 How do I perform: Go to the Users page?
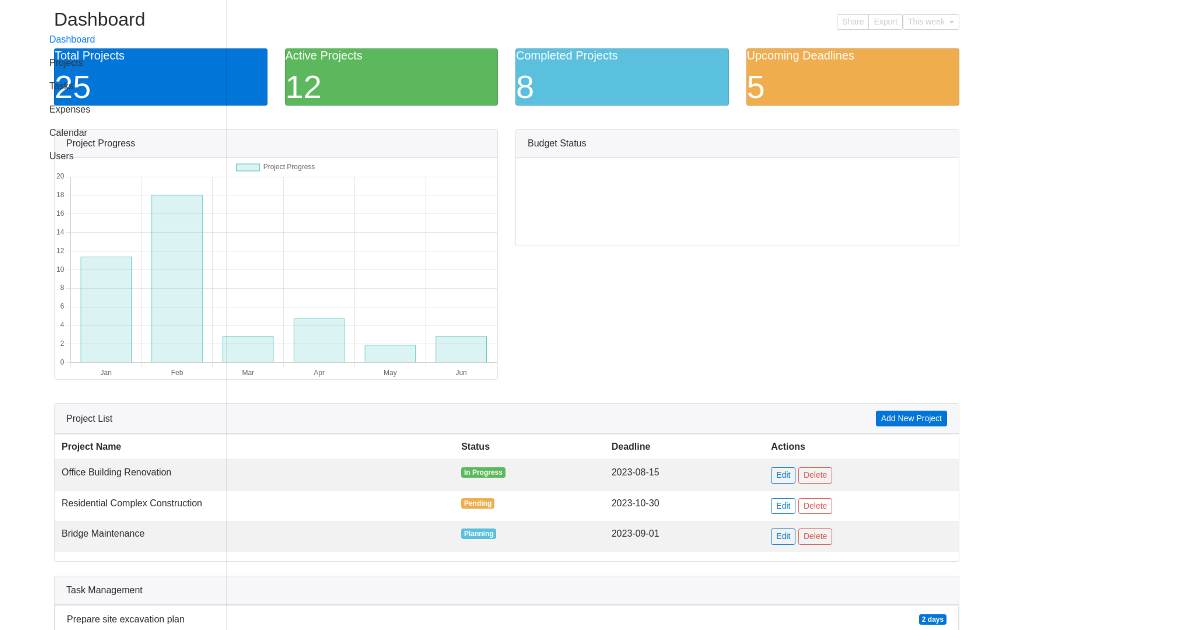click(60, 156)
